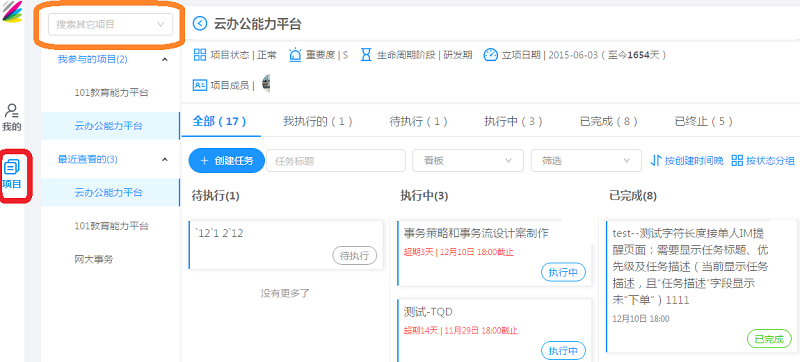Screen dimensions: 800x362
Task: Switch to the 已完成(8) tab
Action: click(609, 121)
